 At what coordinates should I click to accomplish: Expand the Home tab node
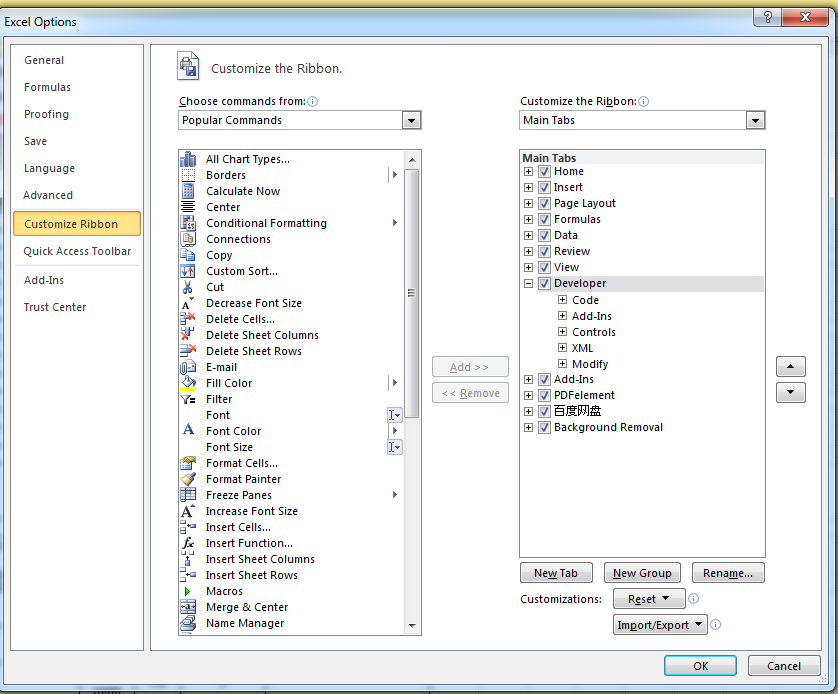pyautogui.click(x=528, y=171)
